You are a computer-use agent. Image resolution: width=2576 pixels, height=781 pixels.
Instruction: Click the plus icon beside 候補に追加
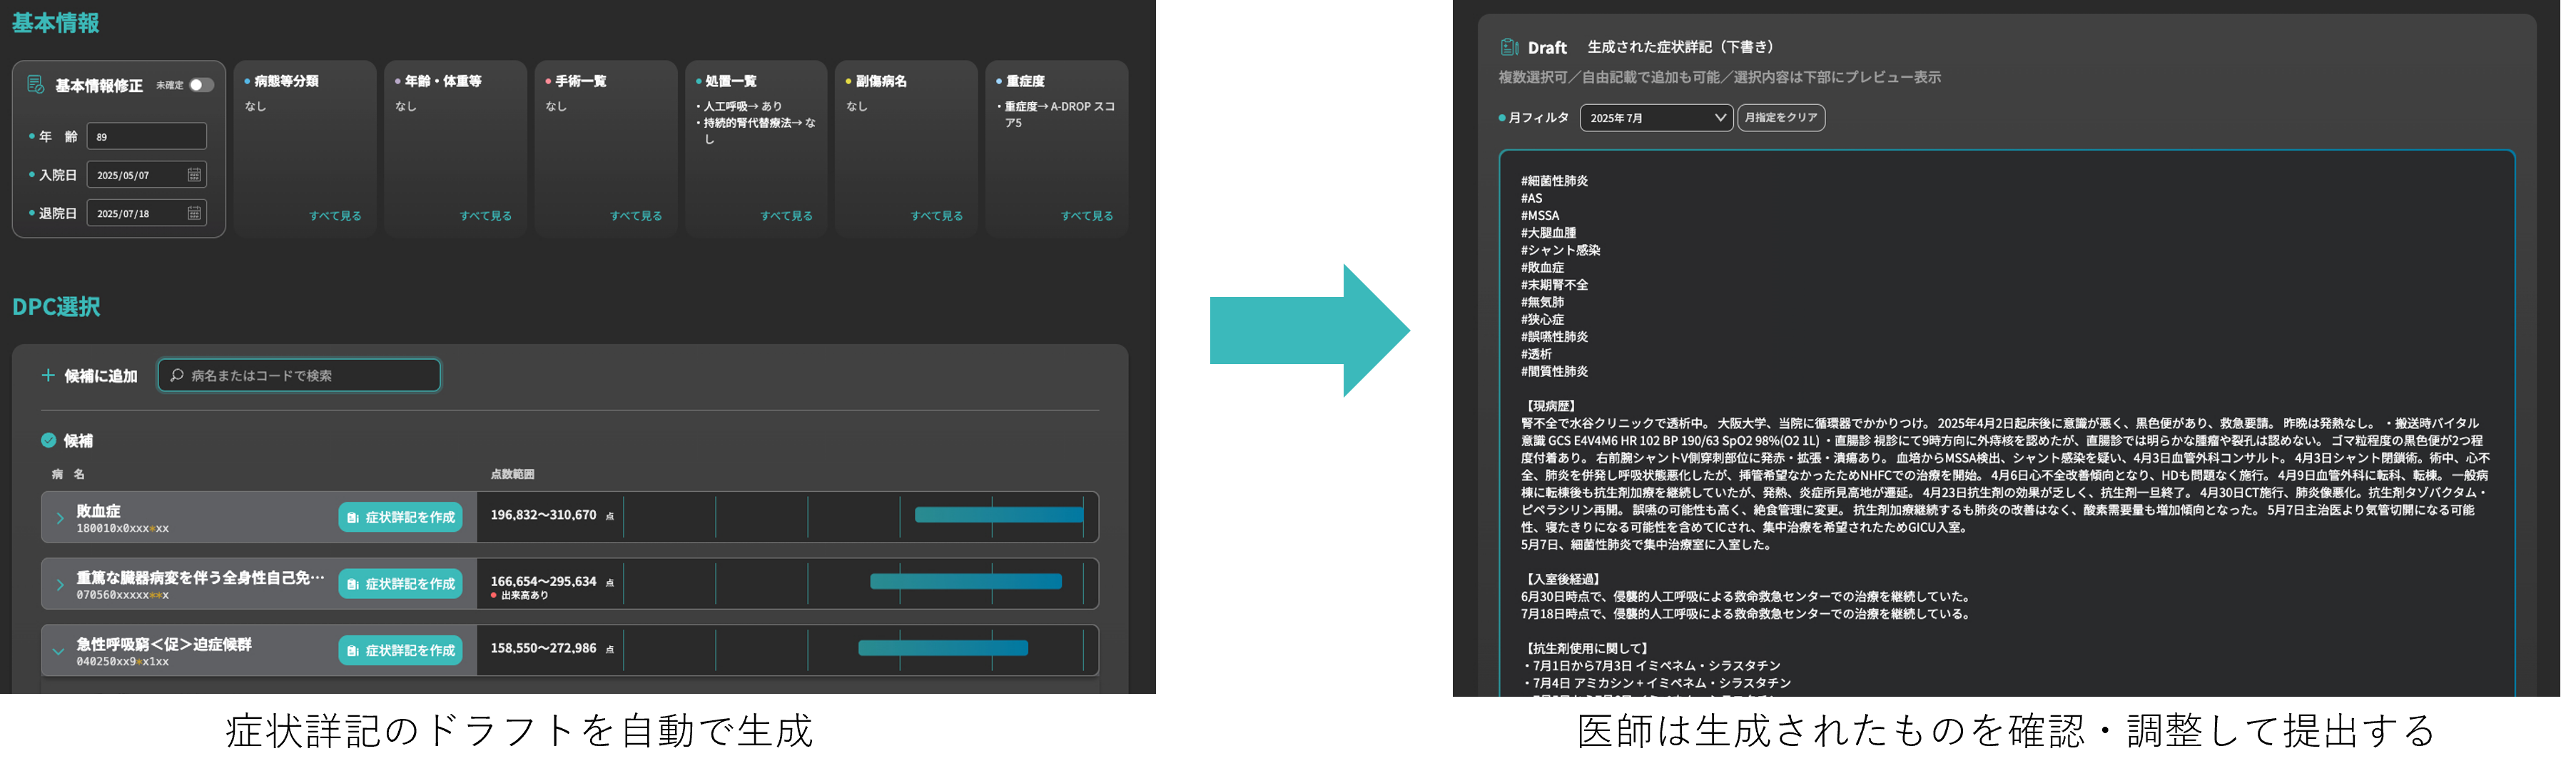[48, 376]
